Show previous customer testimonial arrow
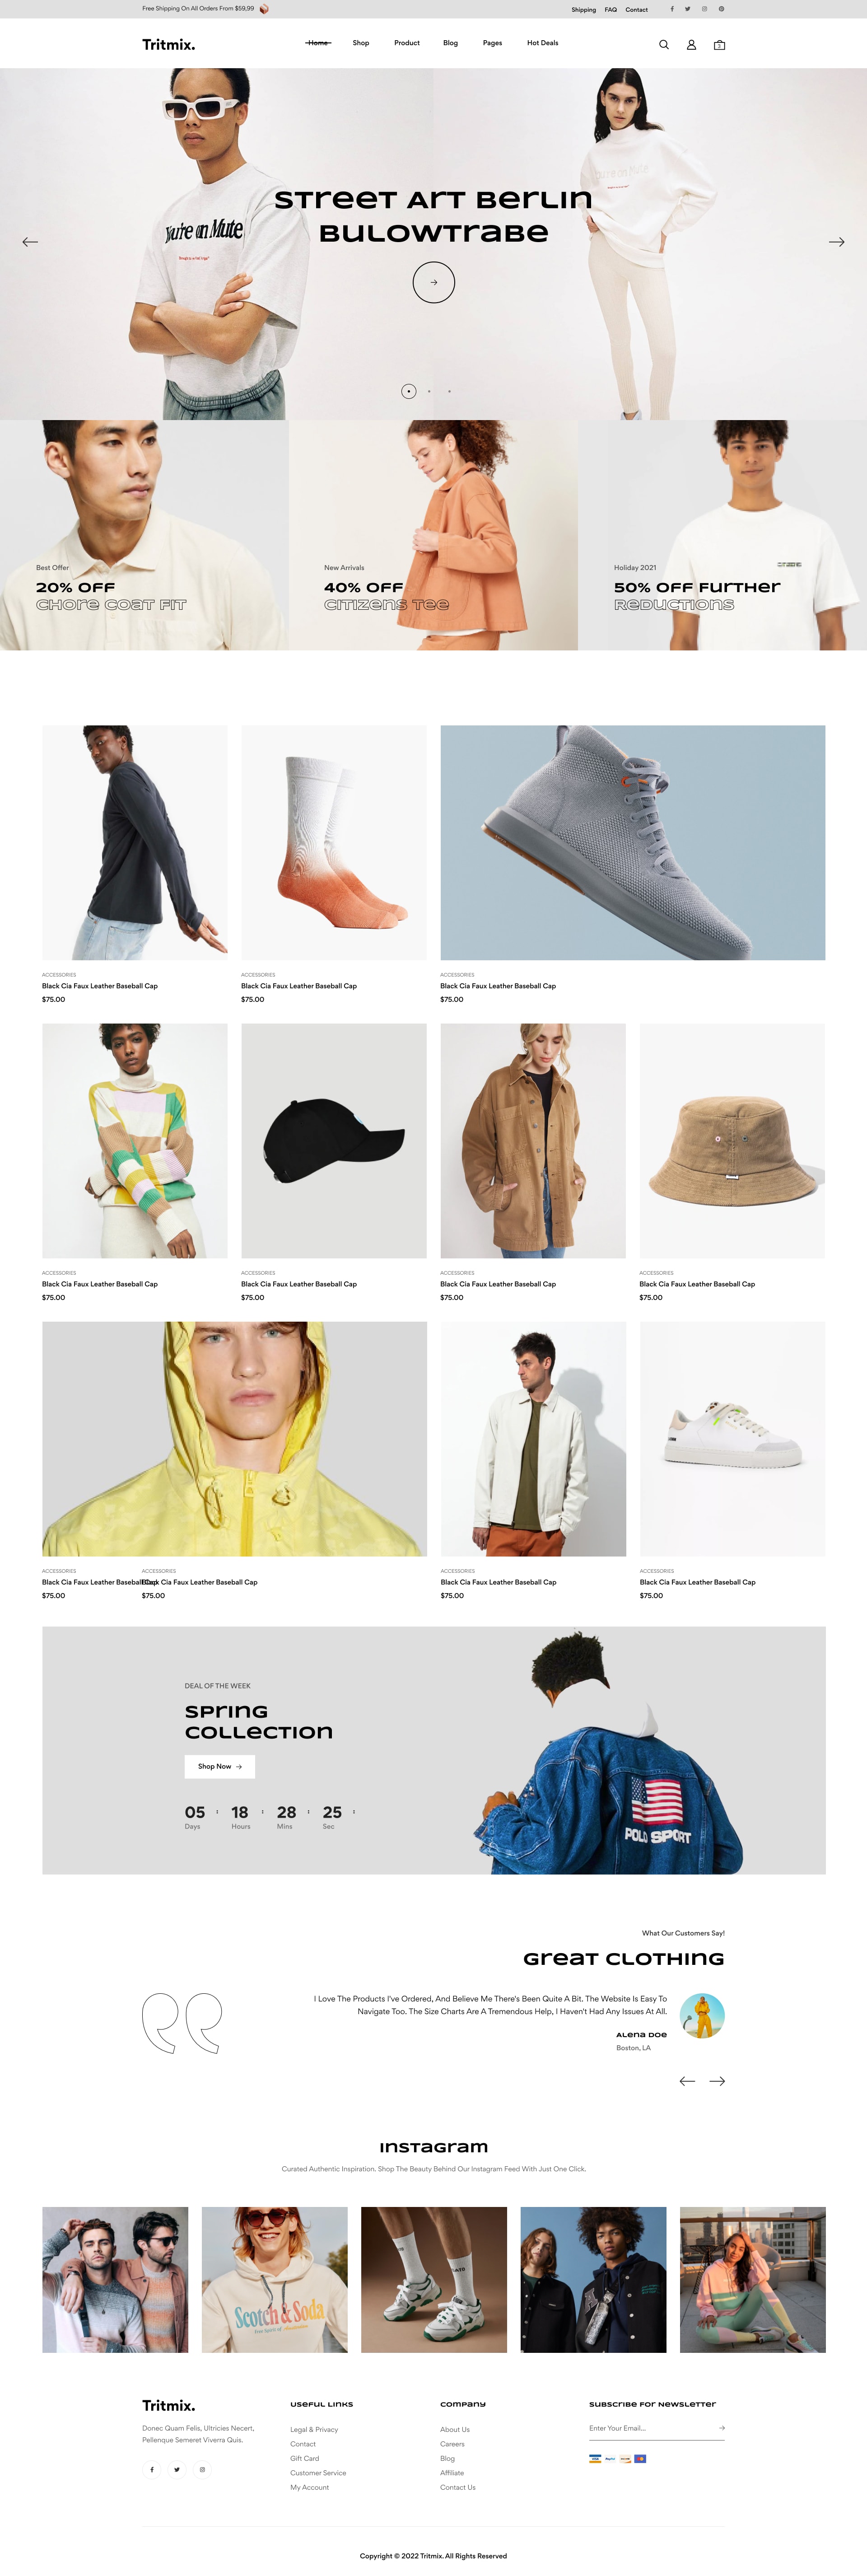 point(687,2081)
